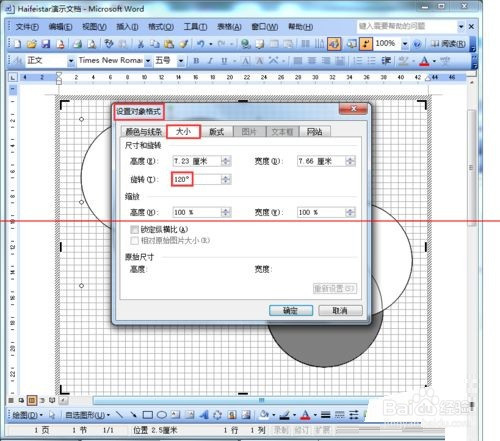500x441 pixels.
Task: Open the 表格(A) Table menu
Action: (x=229, y=27)
